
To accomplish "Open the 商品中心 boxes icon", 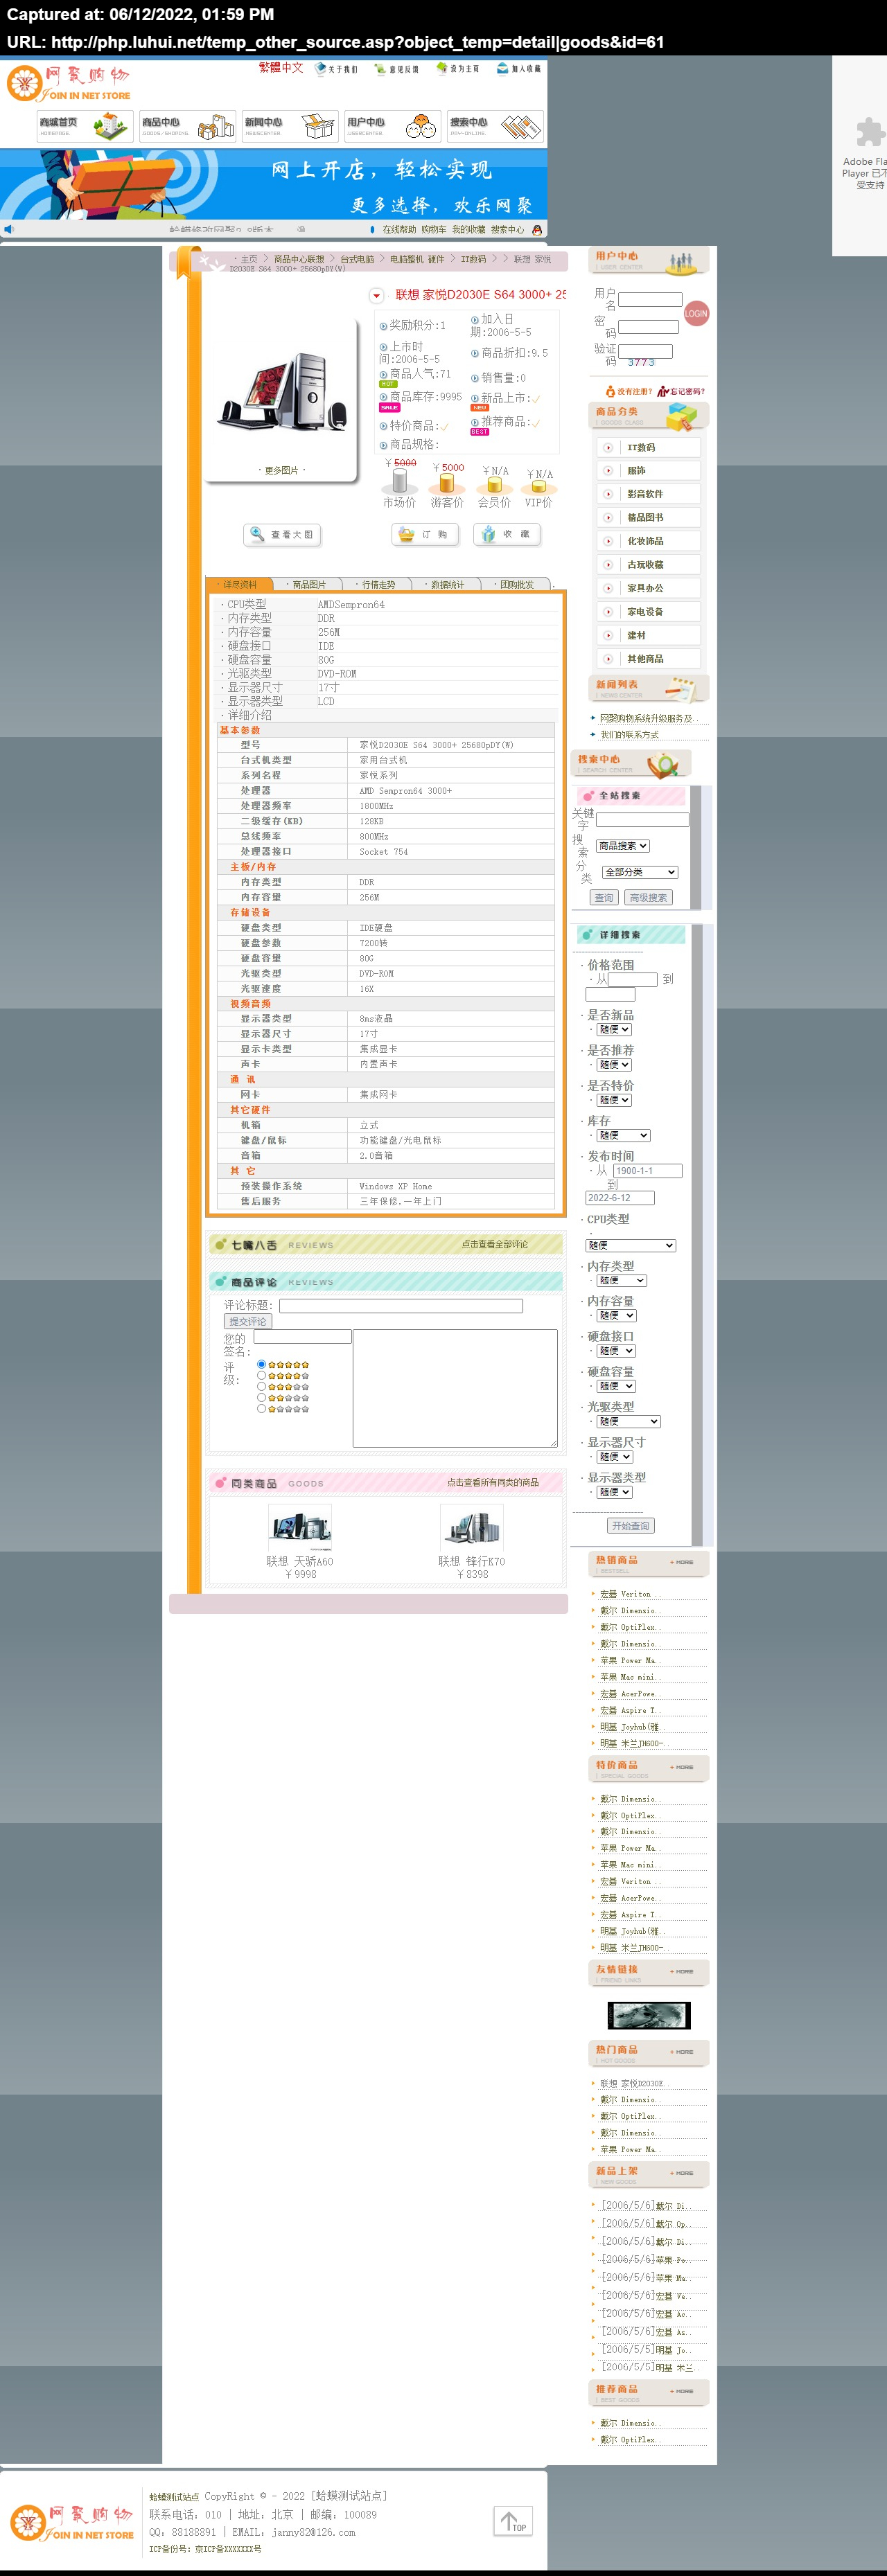I will tap(215, 126).
